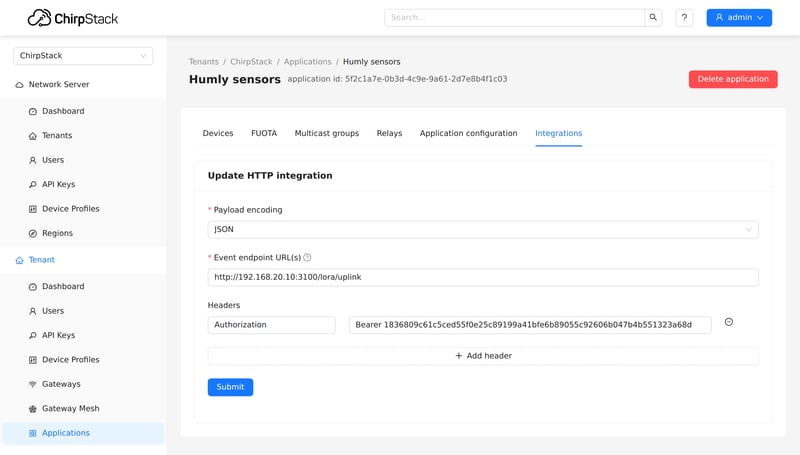Viewport: 800px width, 455px height.
Task: Click the Applications grid icon
Action: [33, 433]
